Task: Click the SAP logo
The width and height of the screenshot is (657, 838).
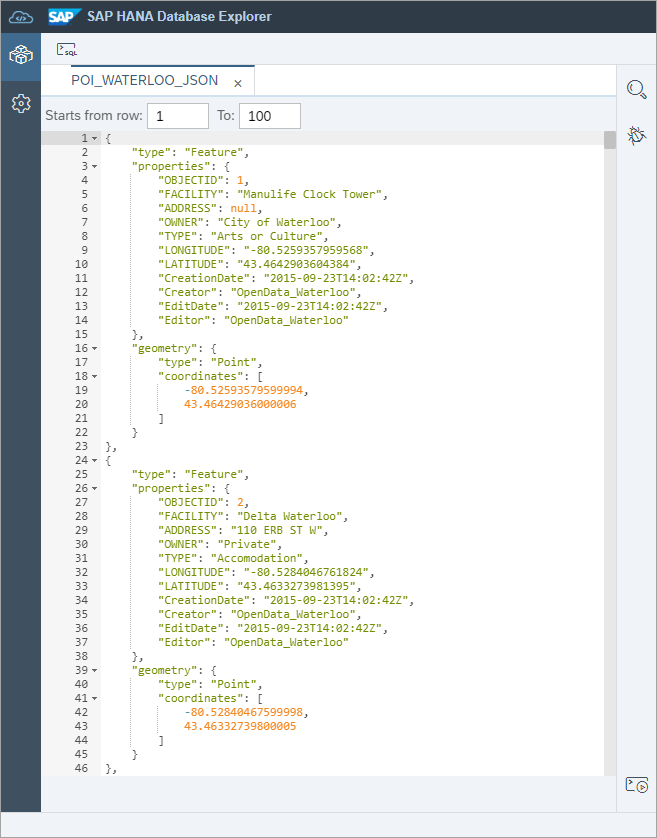Action: (65, 17)
